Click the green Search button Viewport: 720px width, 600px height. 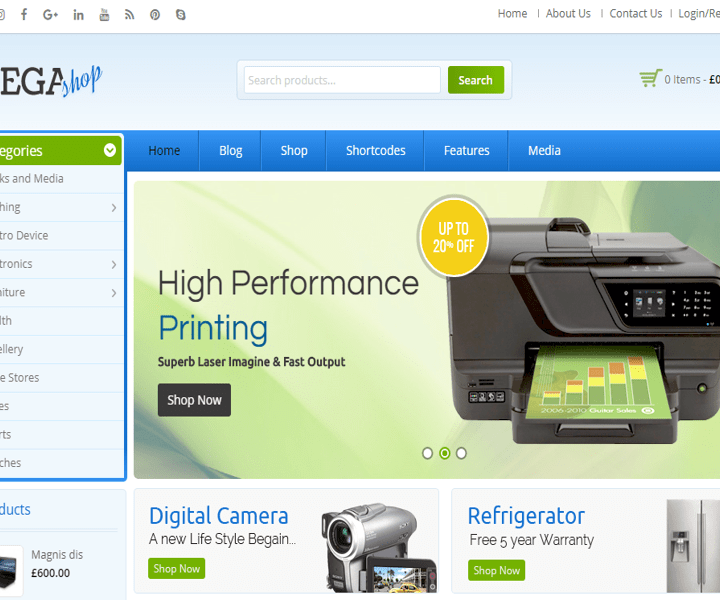click(x=475, y=80)
